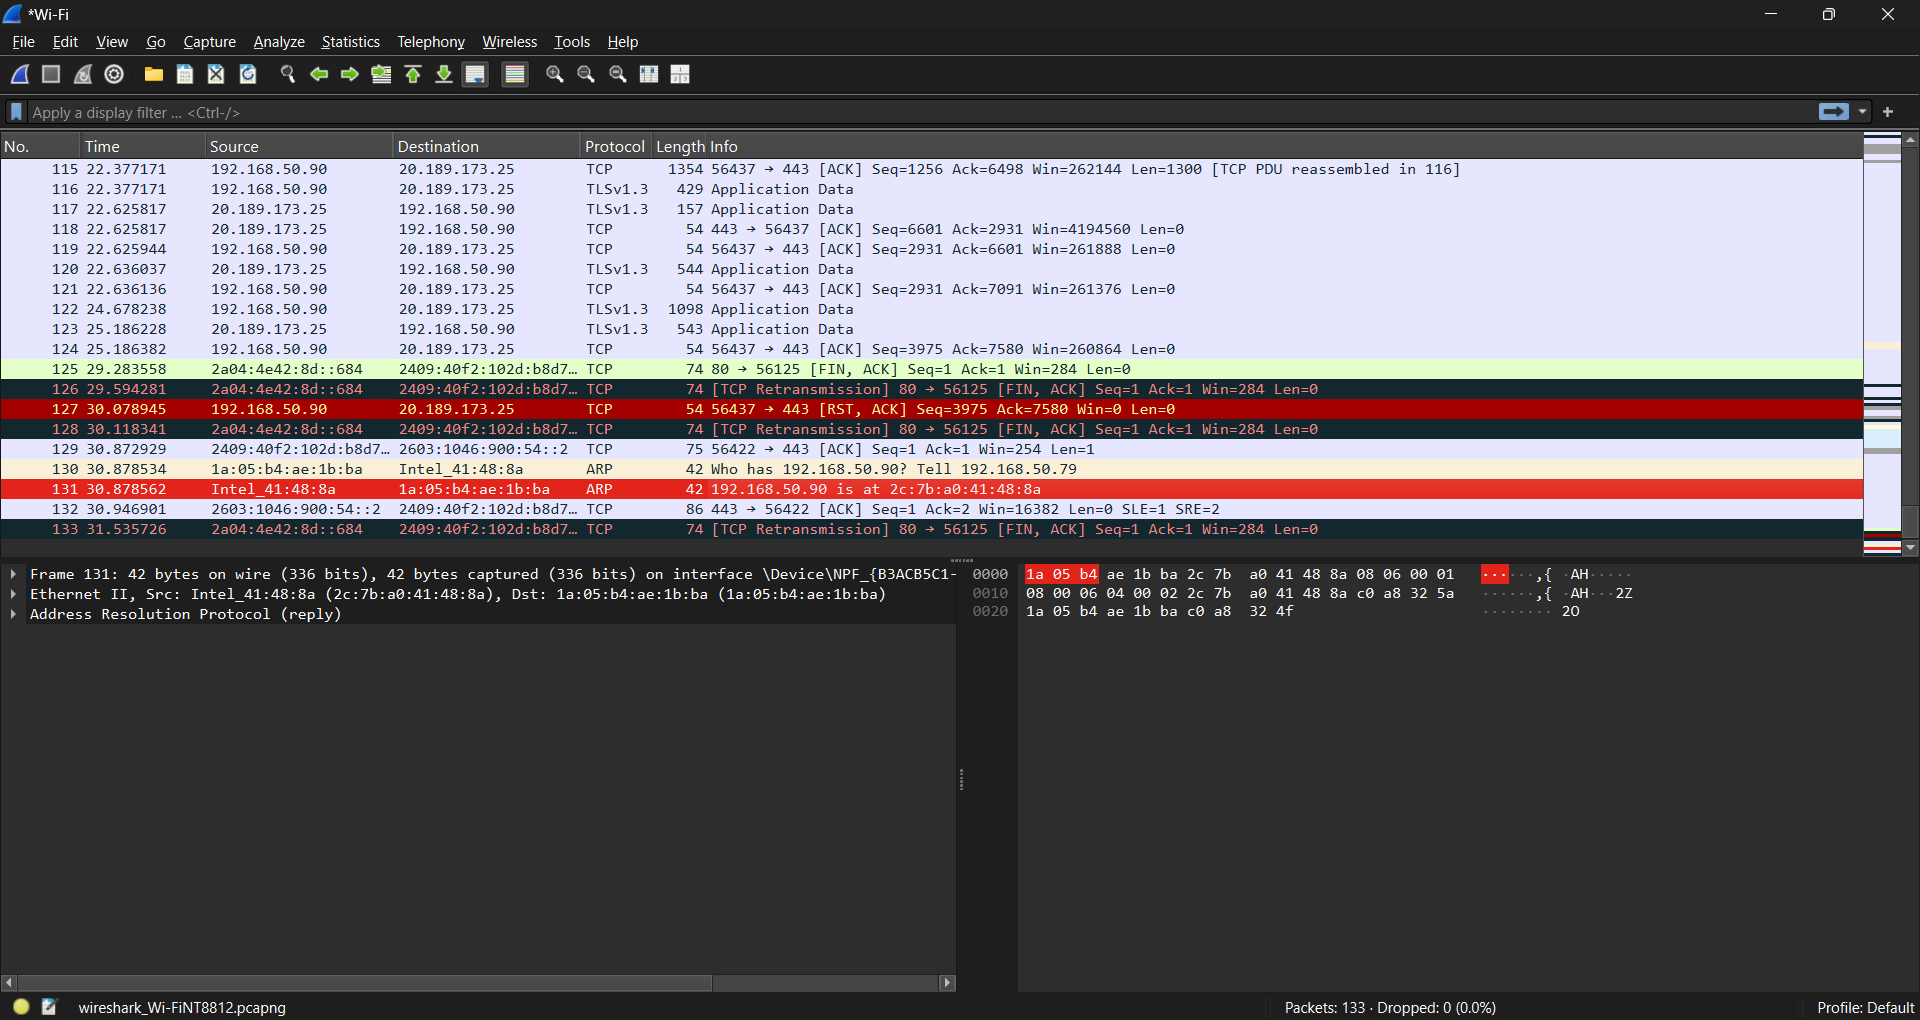Select packet 122 Application Data row

coord(931,309)
